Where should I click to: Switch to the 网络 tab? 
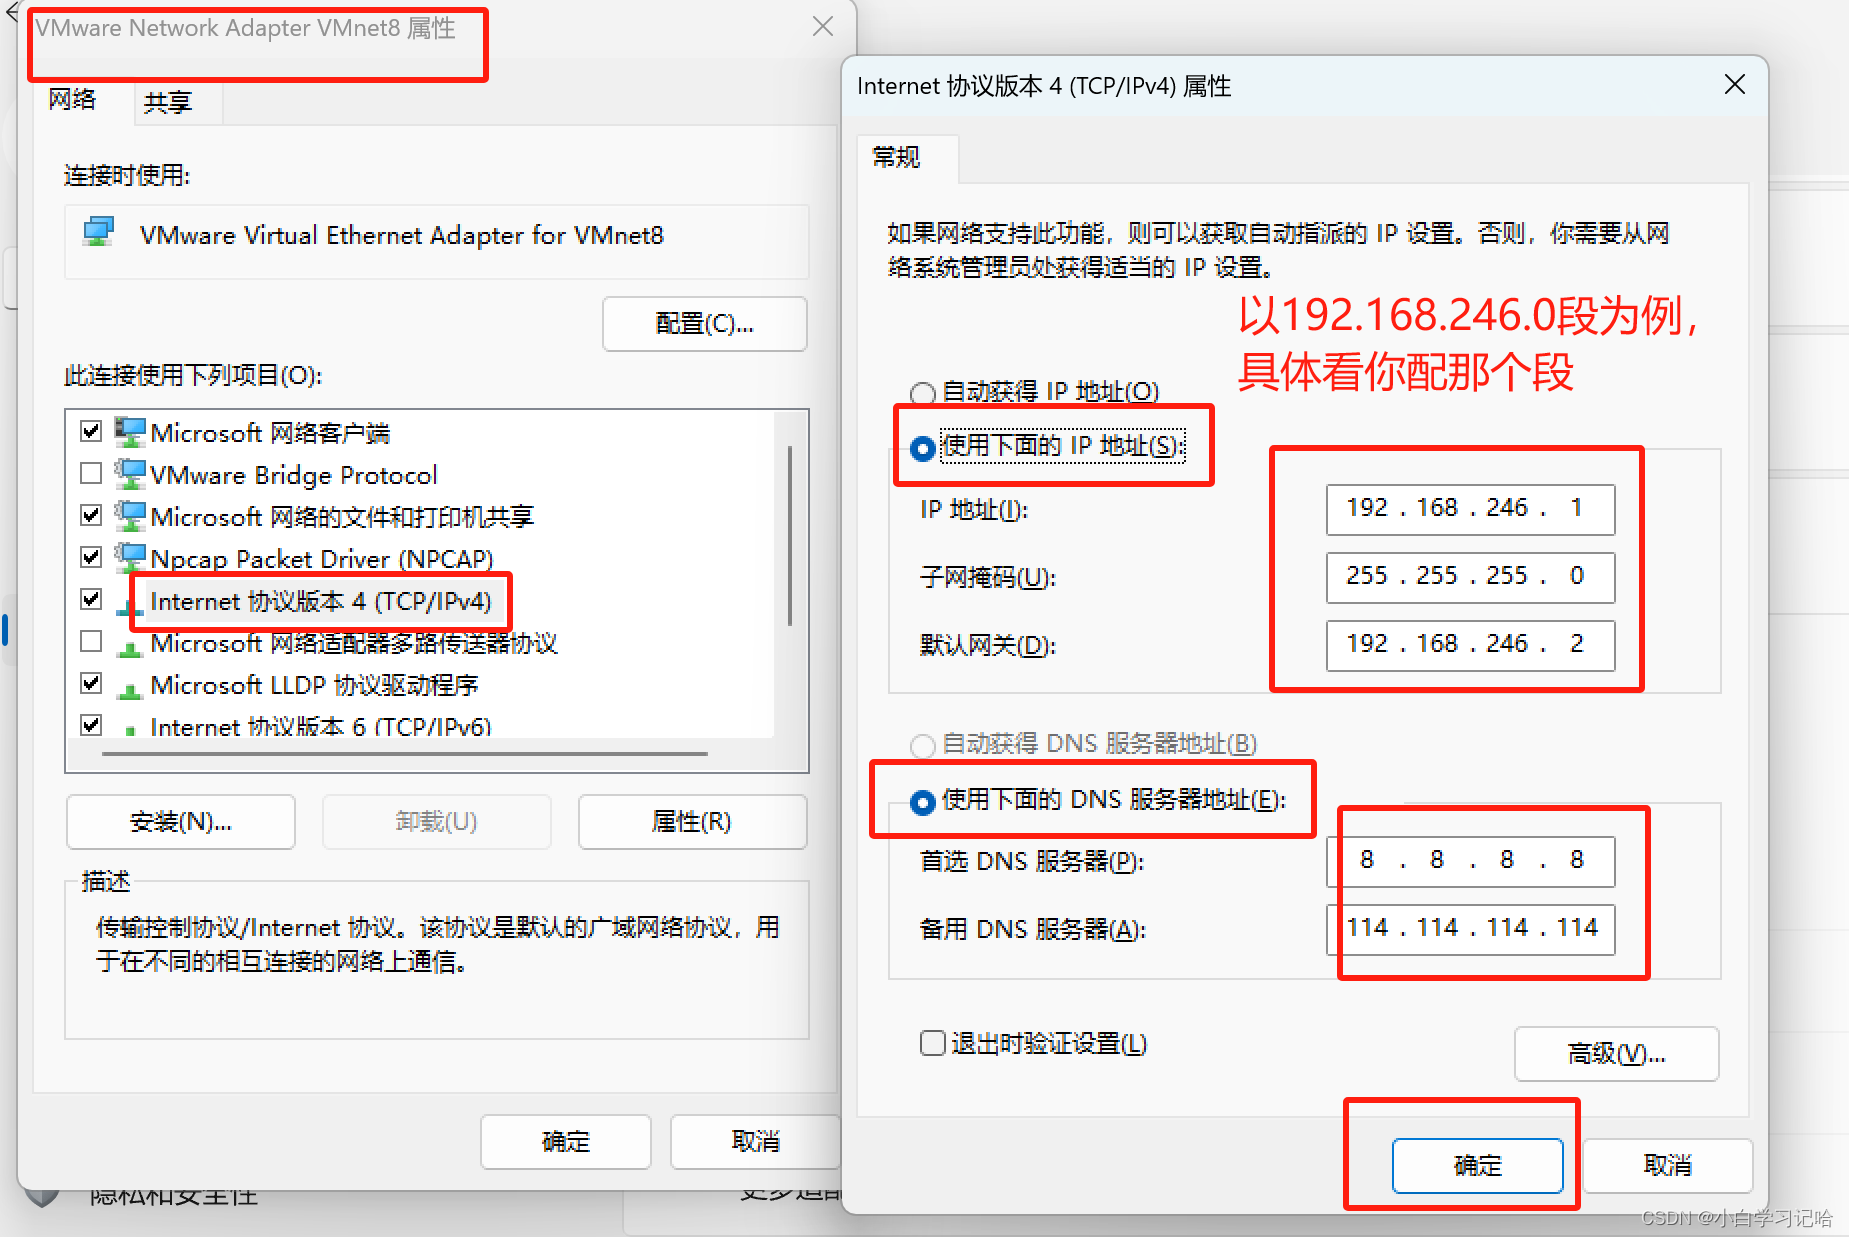[x=73, y=99]
